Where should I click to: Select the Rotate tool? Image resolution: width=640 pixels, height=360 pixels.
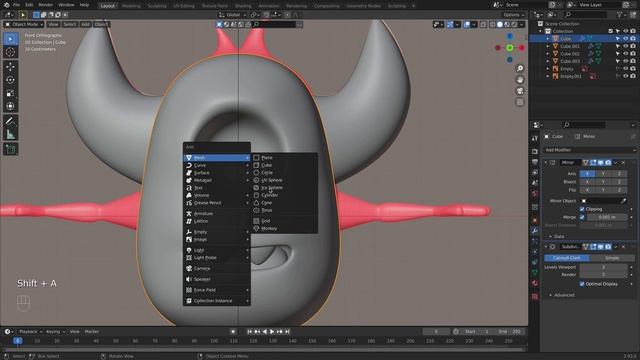click(x=10, y=80)
